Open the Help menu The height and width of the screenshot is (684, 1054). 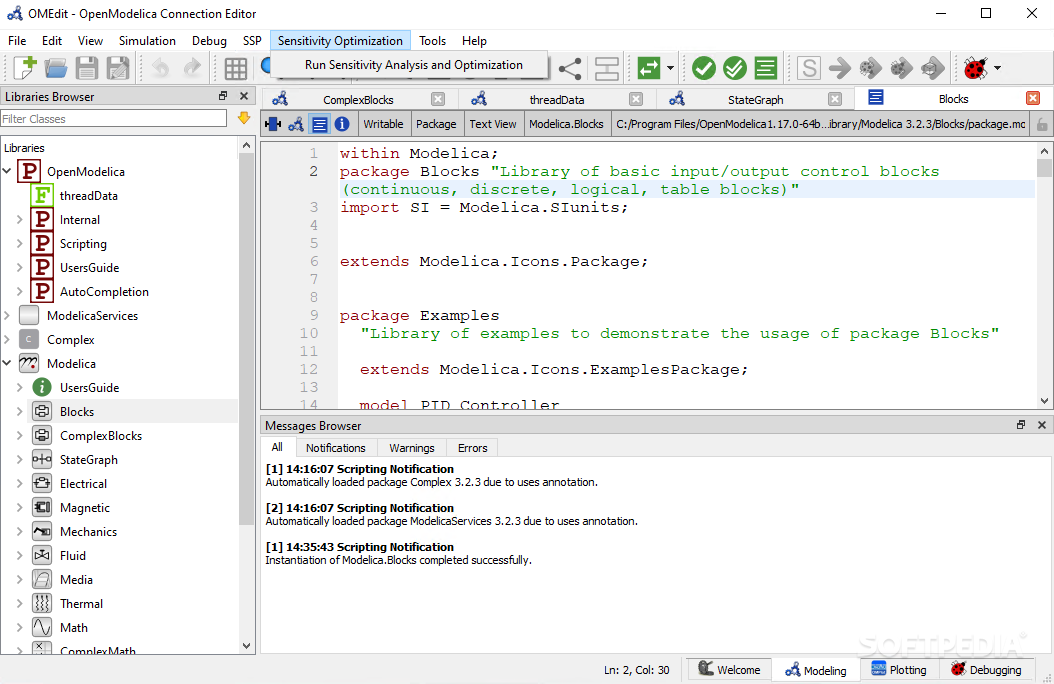coord(474,41)
